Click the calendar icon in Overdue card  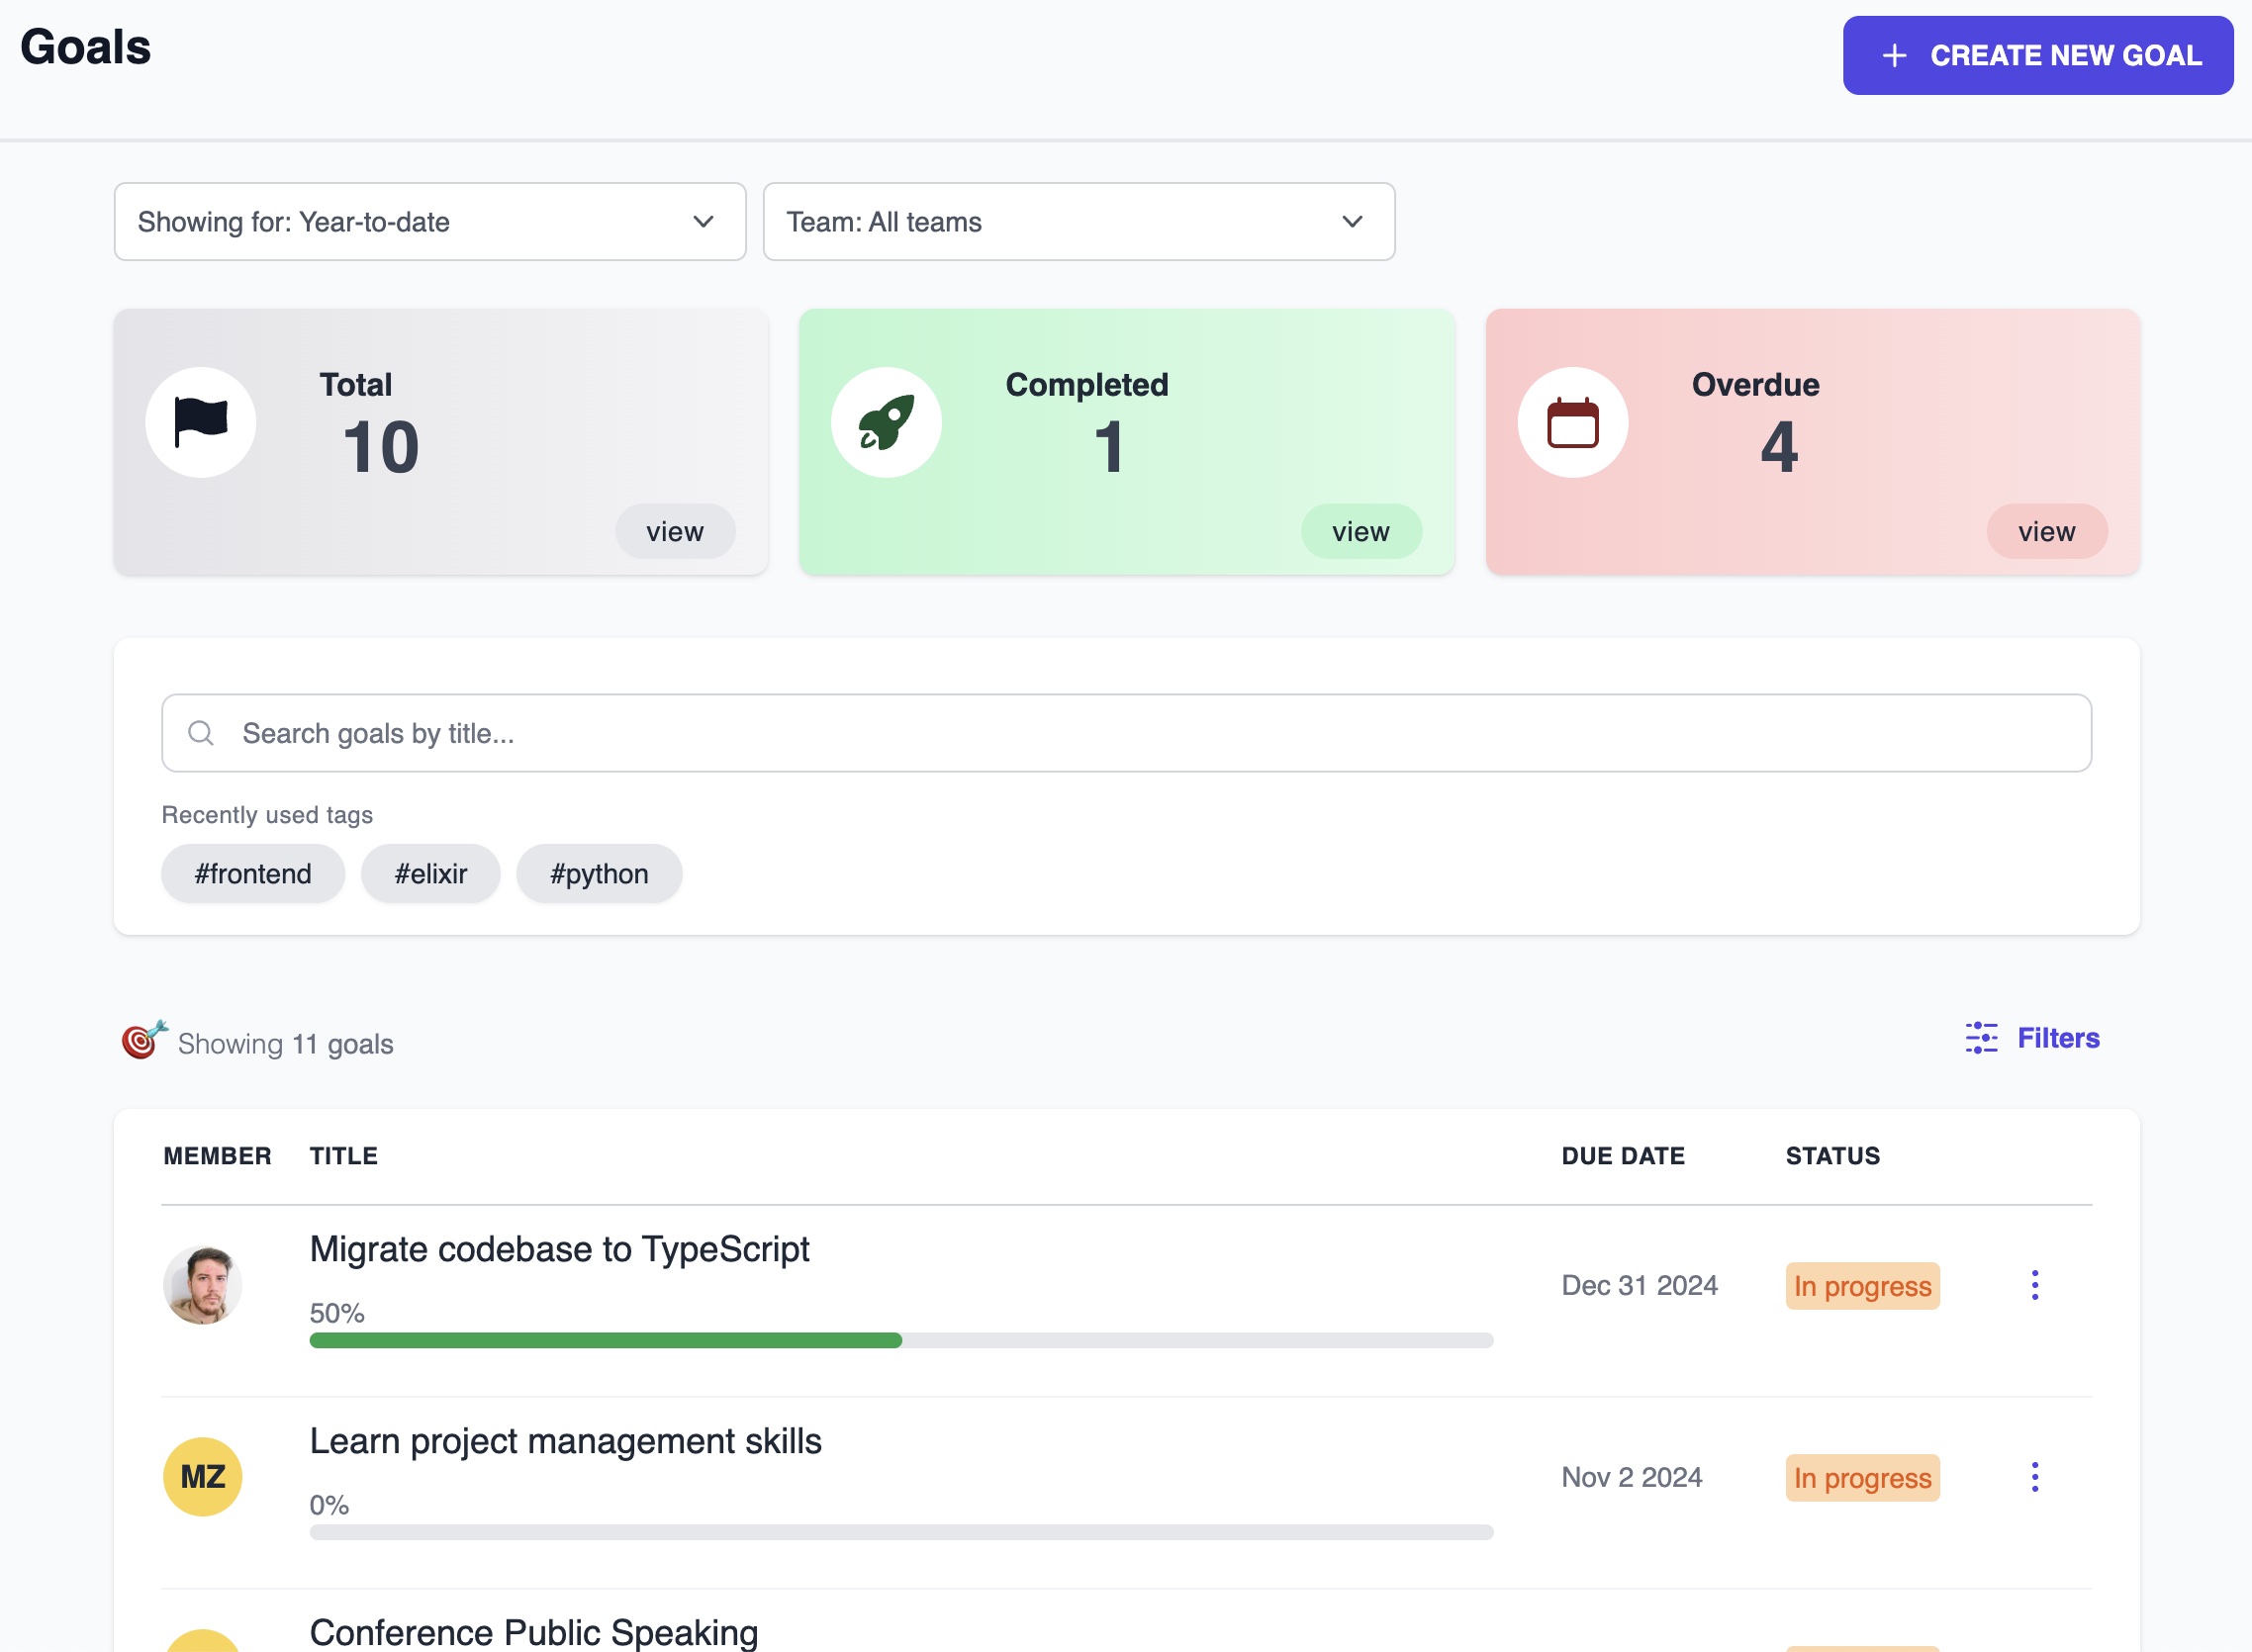point(1572,422)
